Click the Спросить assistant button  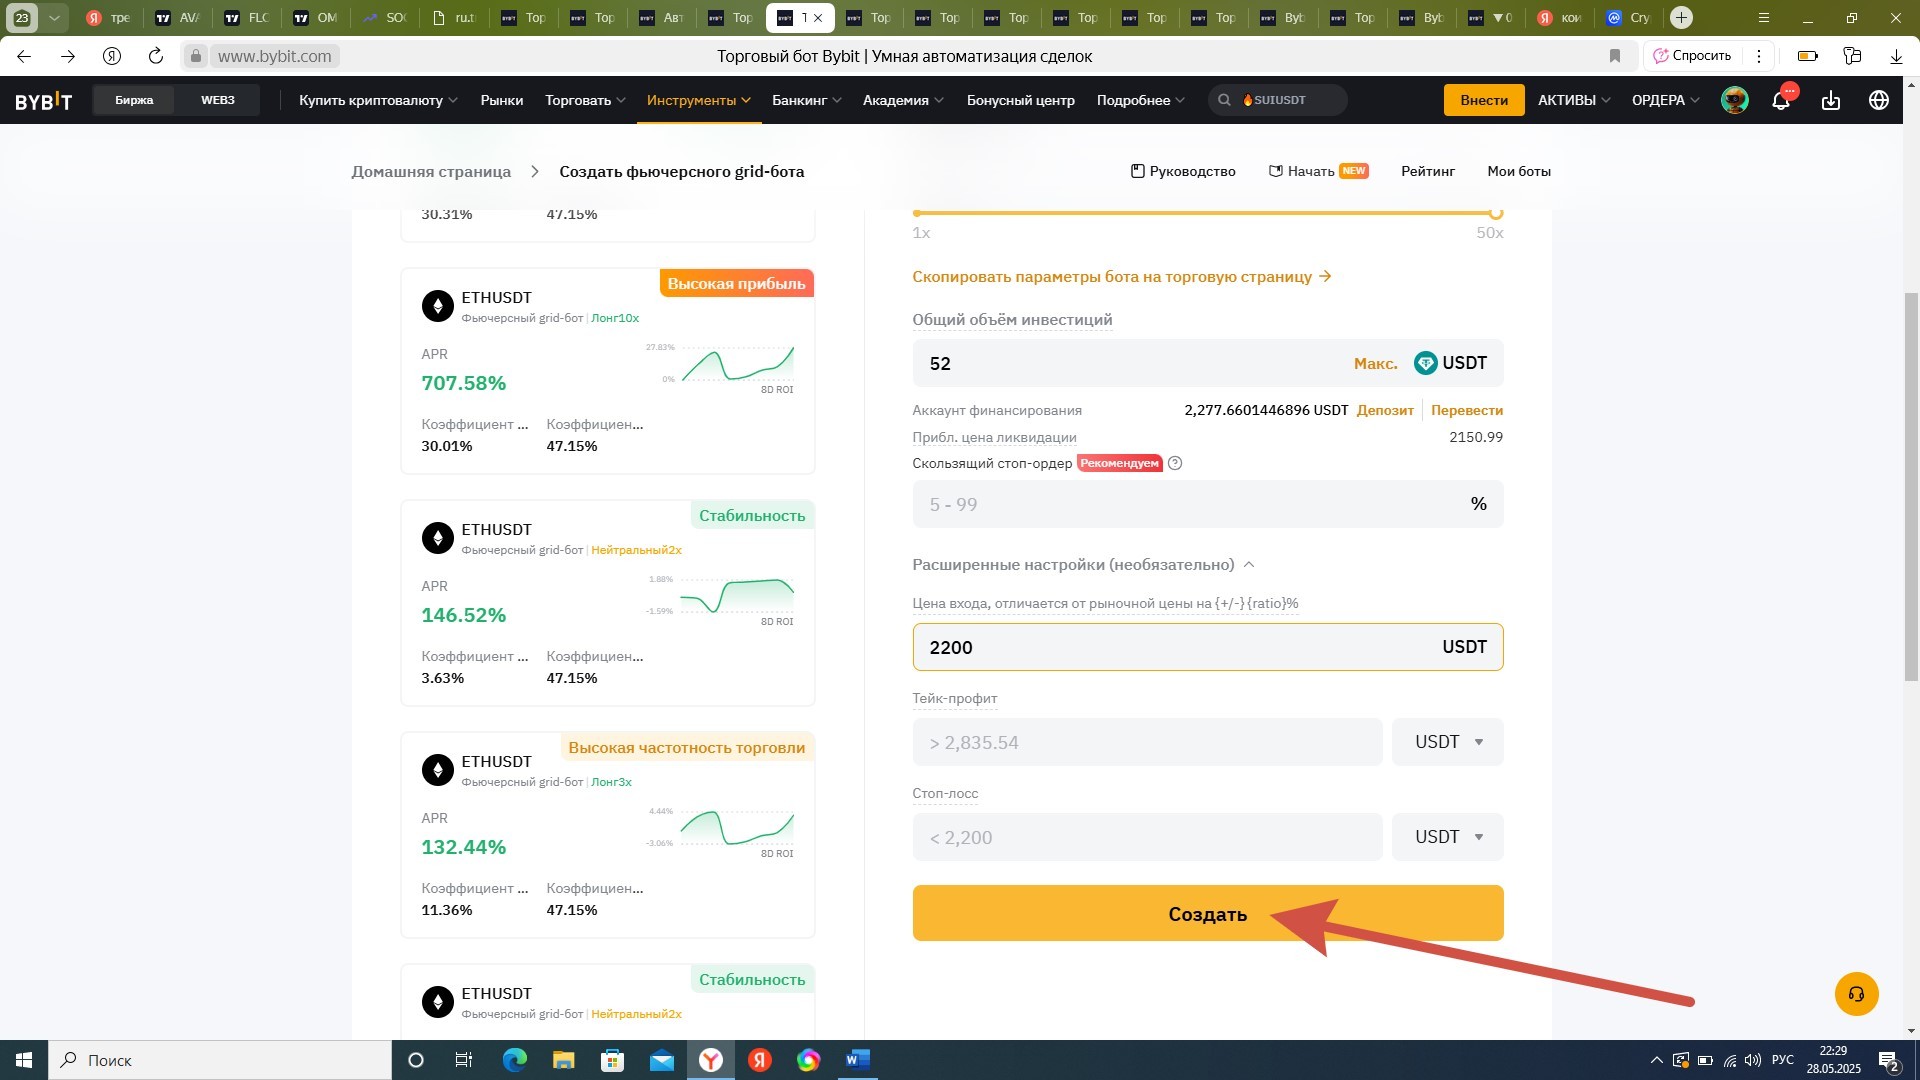pos(1693,56)
